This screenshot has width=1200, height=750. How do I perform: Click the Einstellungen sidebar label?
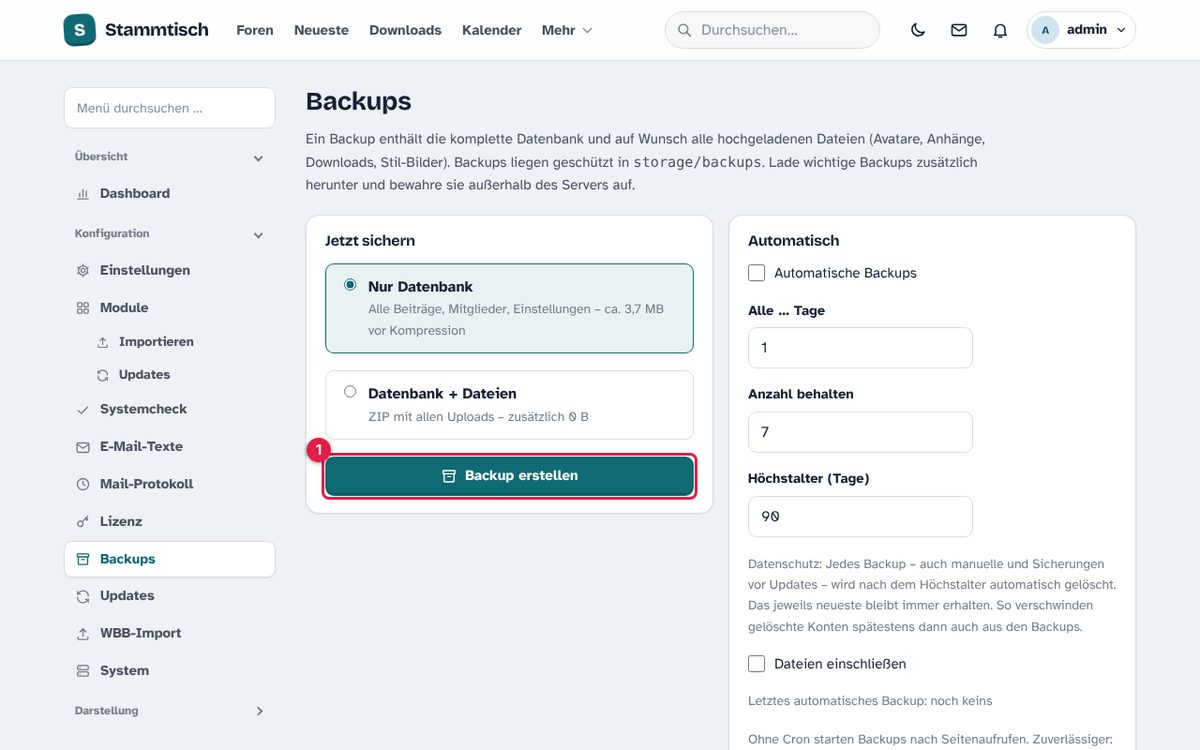[x=145, y=271]
